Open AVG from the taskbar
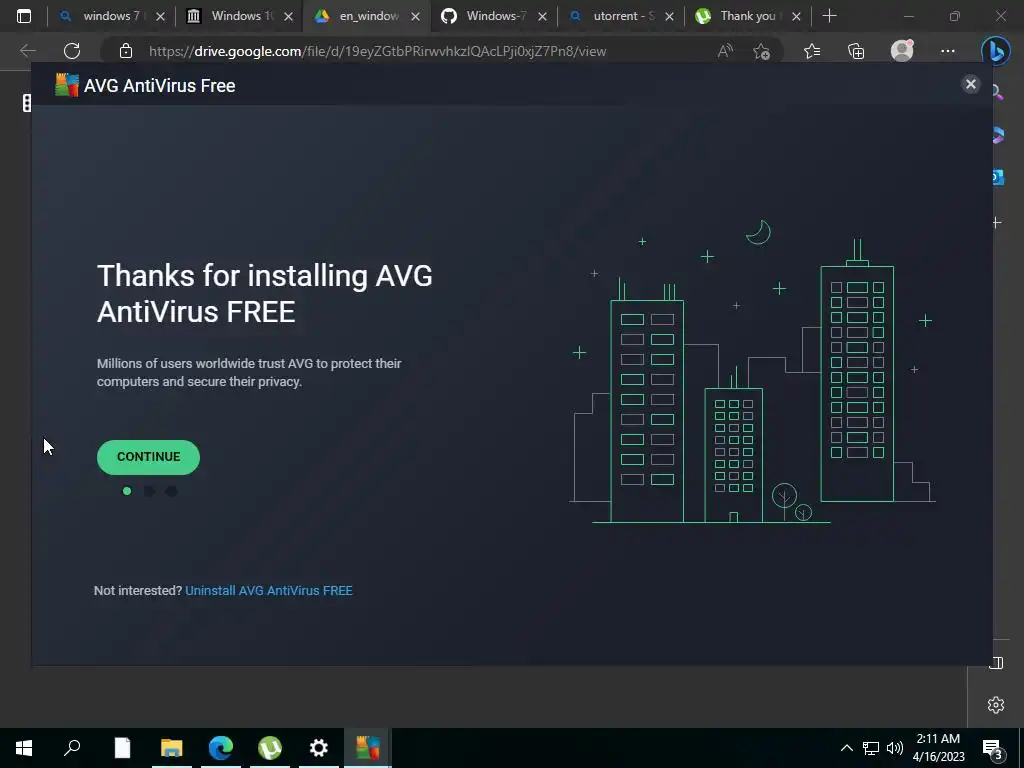The image size is (1024, 768). (x=368, y=748)
